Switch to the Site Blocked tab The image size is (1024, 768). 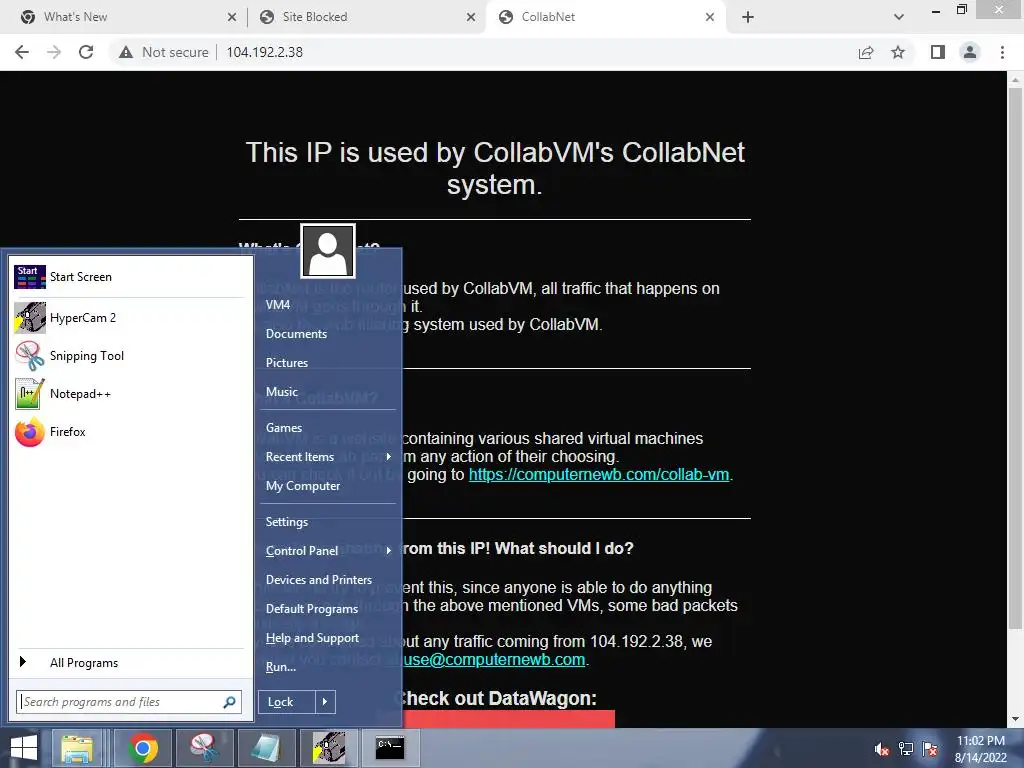click(366, 17)
